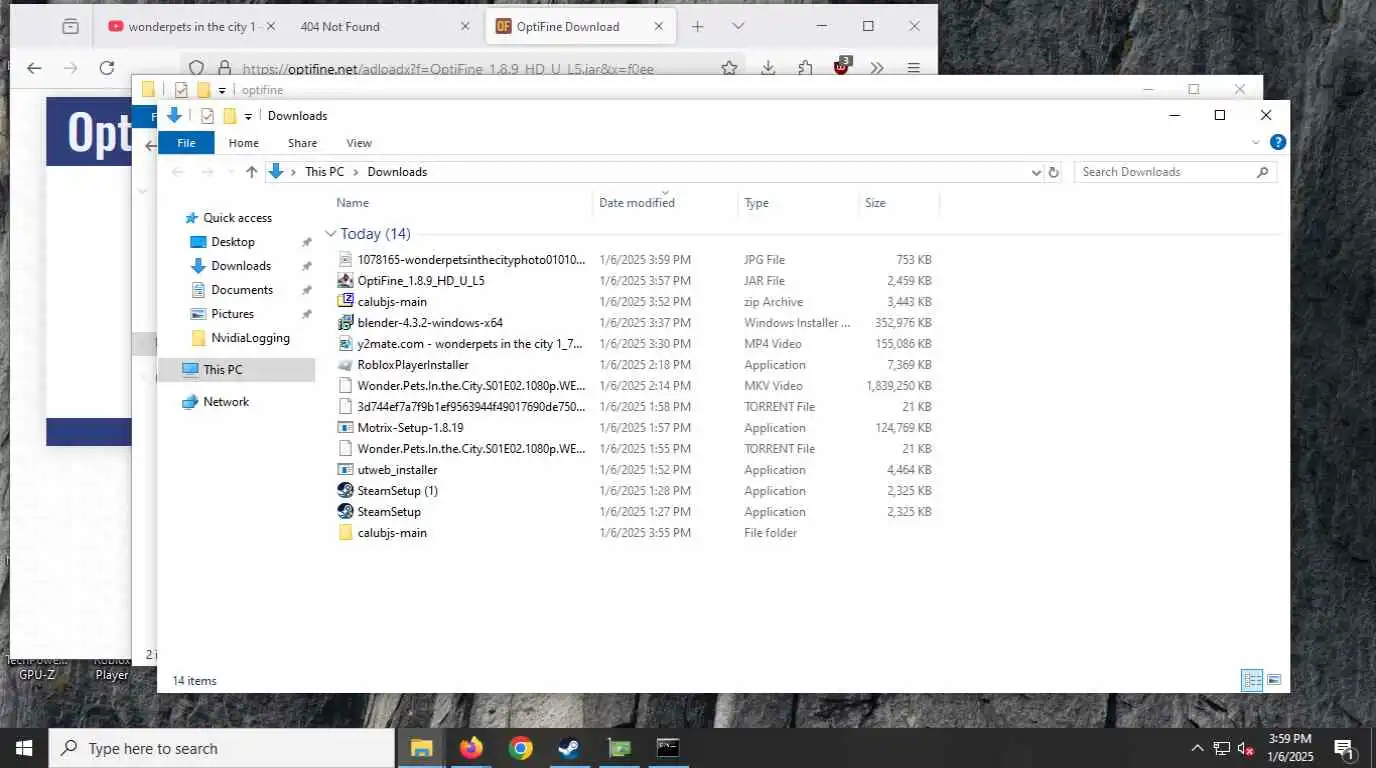Open the File ribbon tab
The height and width of the screenshot is (768, 1376).
click(186, 143)
